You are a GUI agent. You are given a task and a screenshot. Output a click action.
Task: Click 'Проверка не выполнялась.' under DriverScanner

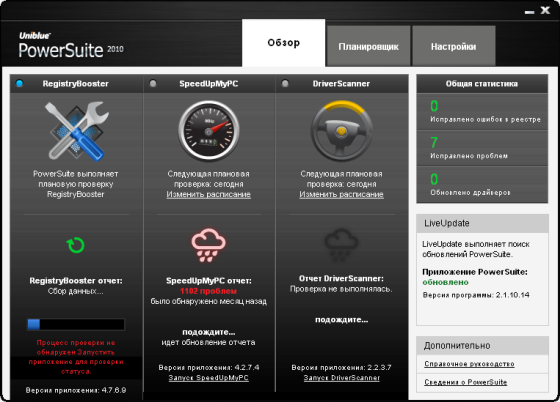point(341,289)
